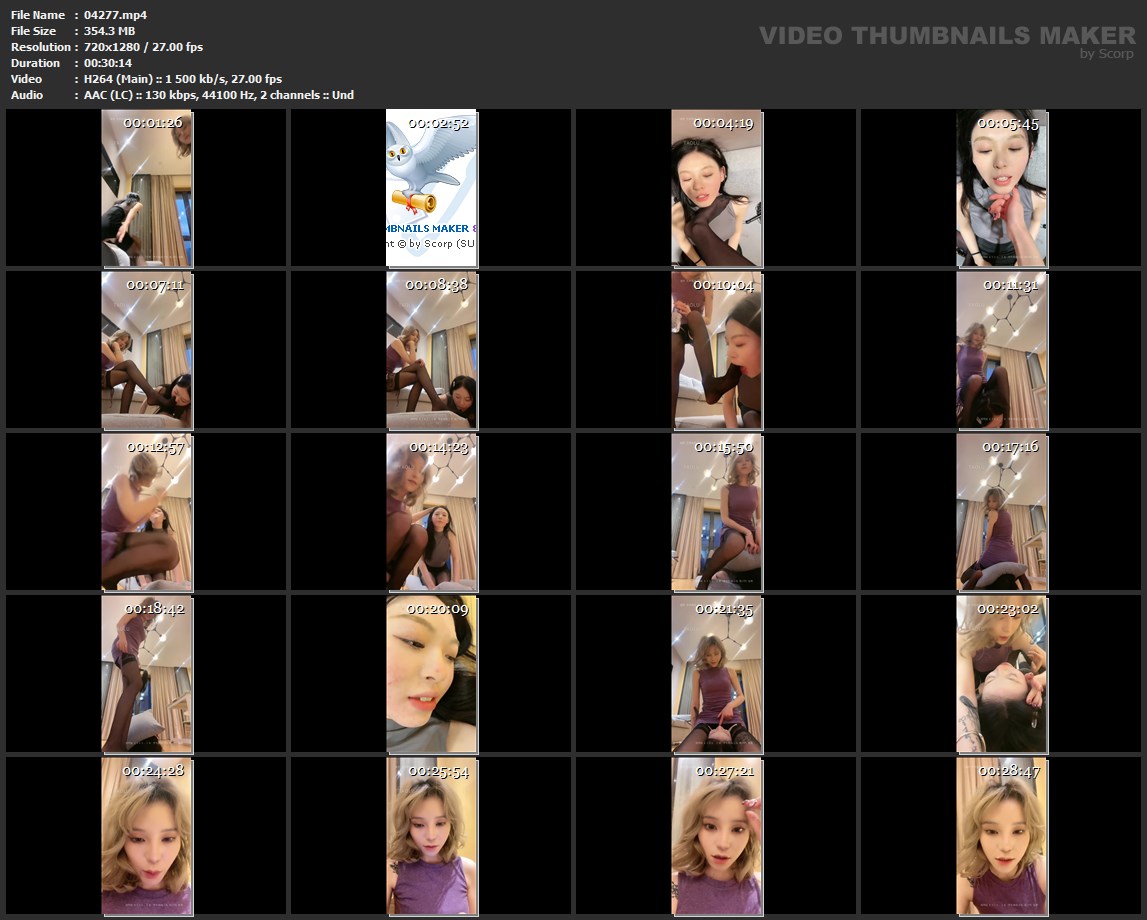This screenshot has width=1147, height=920.
Task: Click the thumbnail labeled 00:12:57
Action: pyautogui.click(x=146, y=512)
